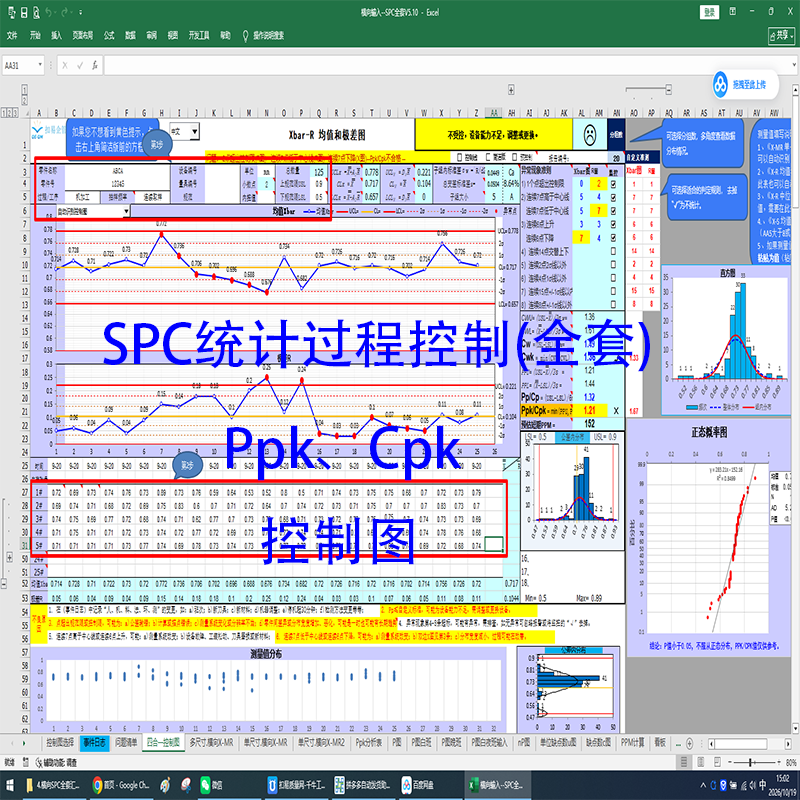Screen dimensions: 800x800
Task: Open the 插入 Insert ribbon tab
Action: tap(56, 35)
